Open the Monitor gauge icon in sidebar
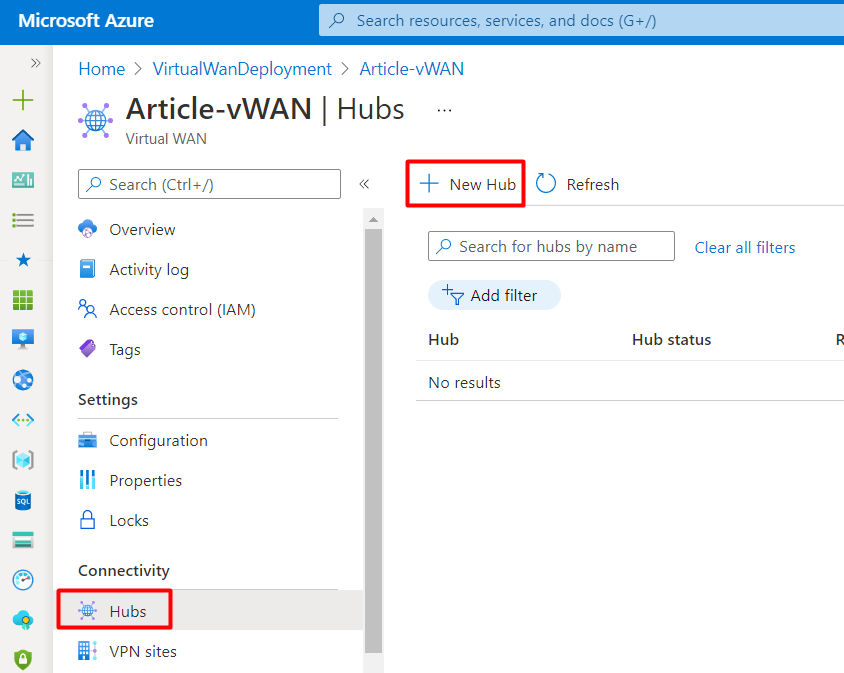The image size is (844, 673). point(23,580)
